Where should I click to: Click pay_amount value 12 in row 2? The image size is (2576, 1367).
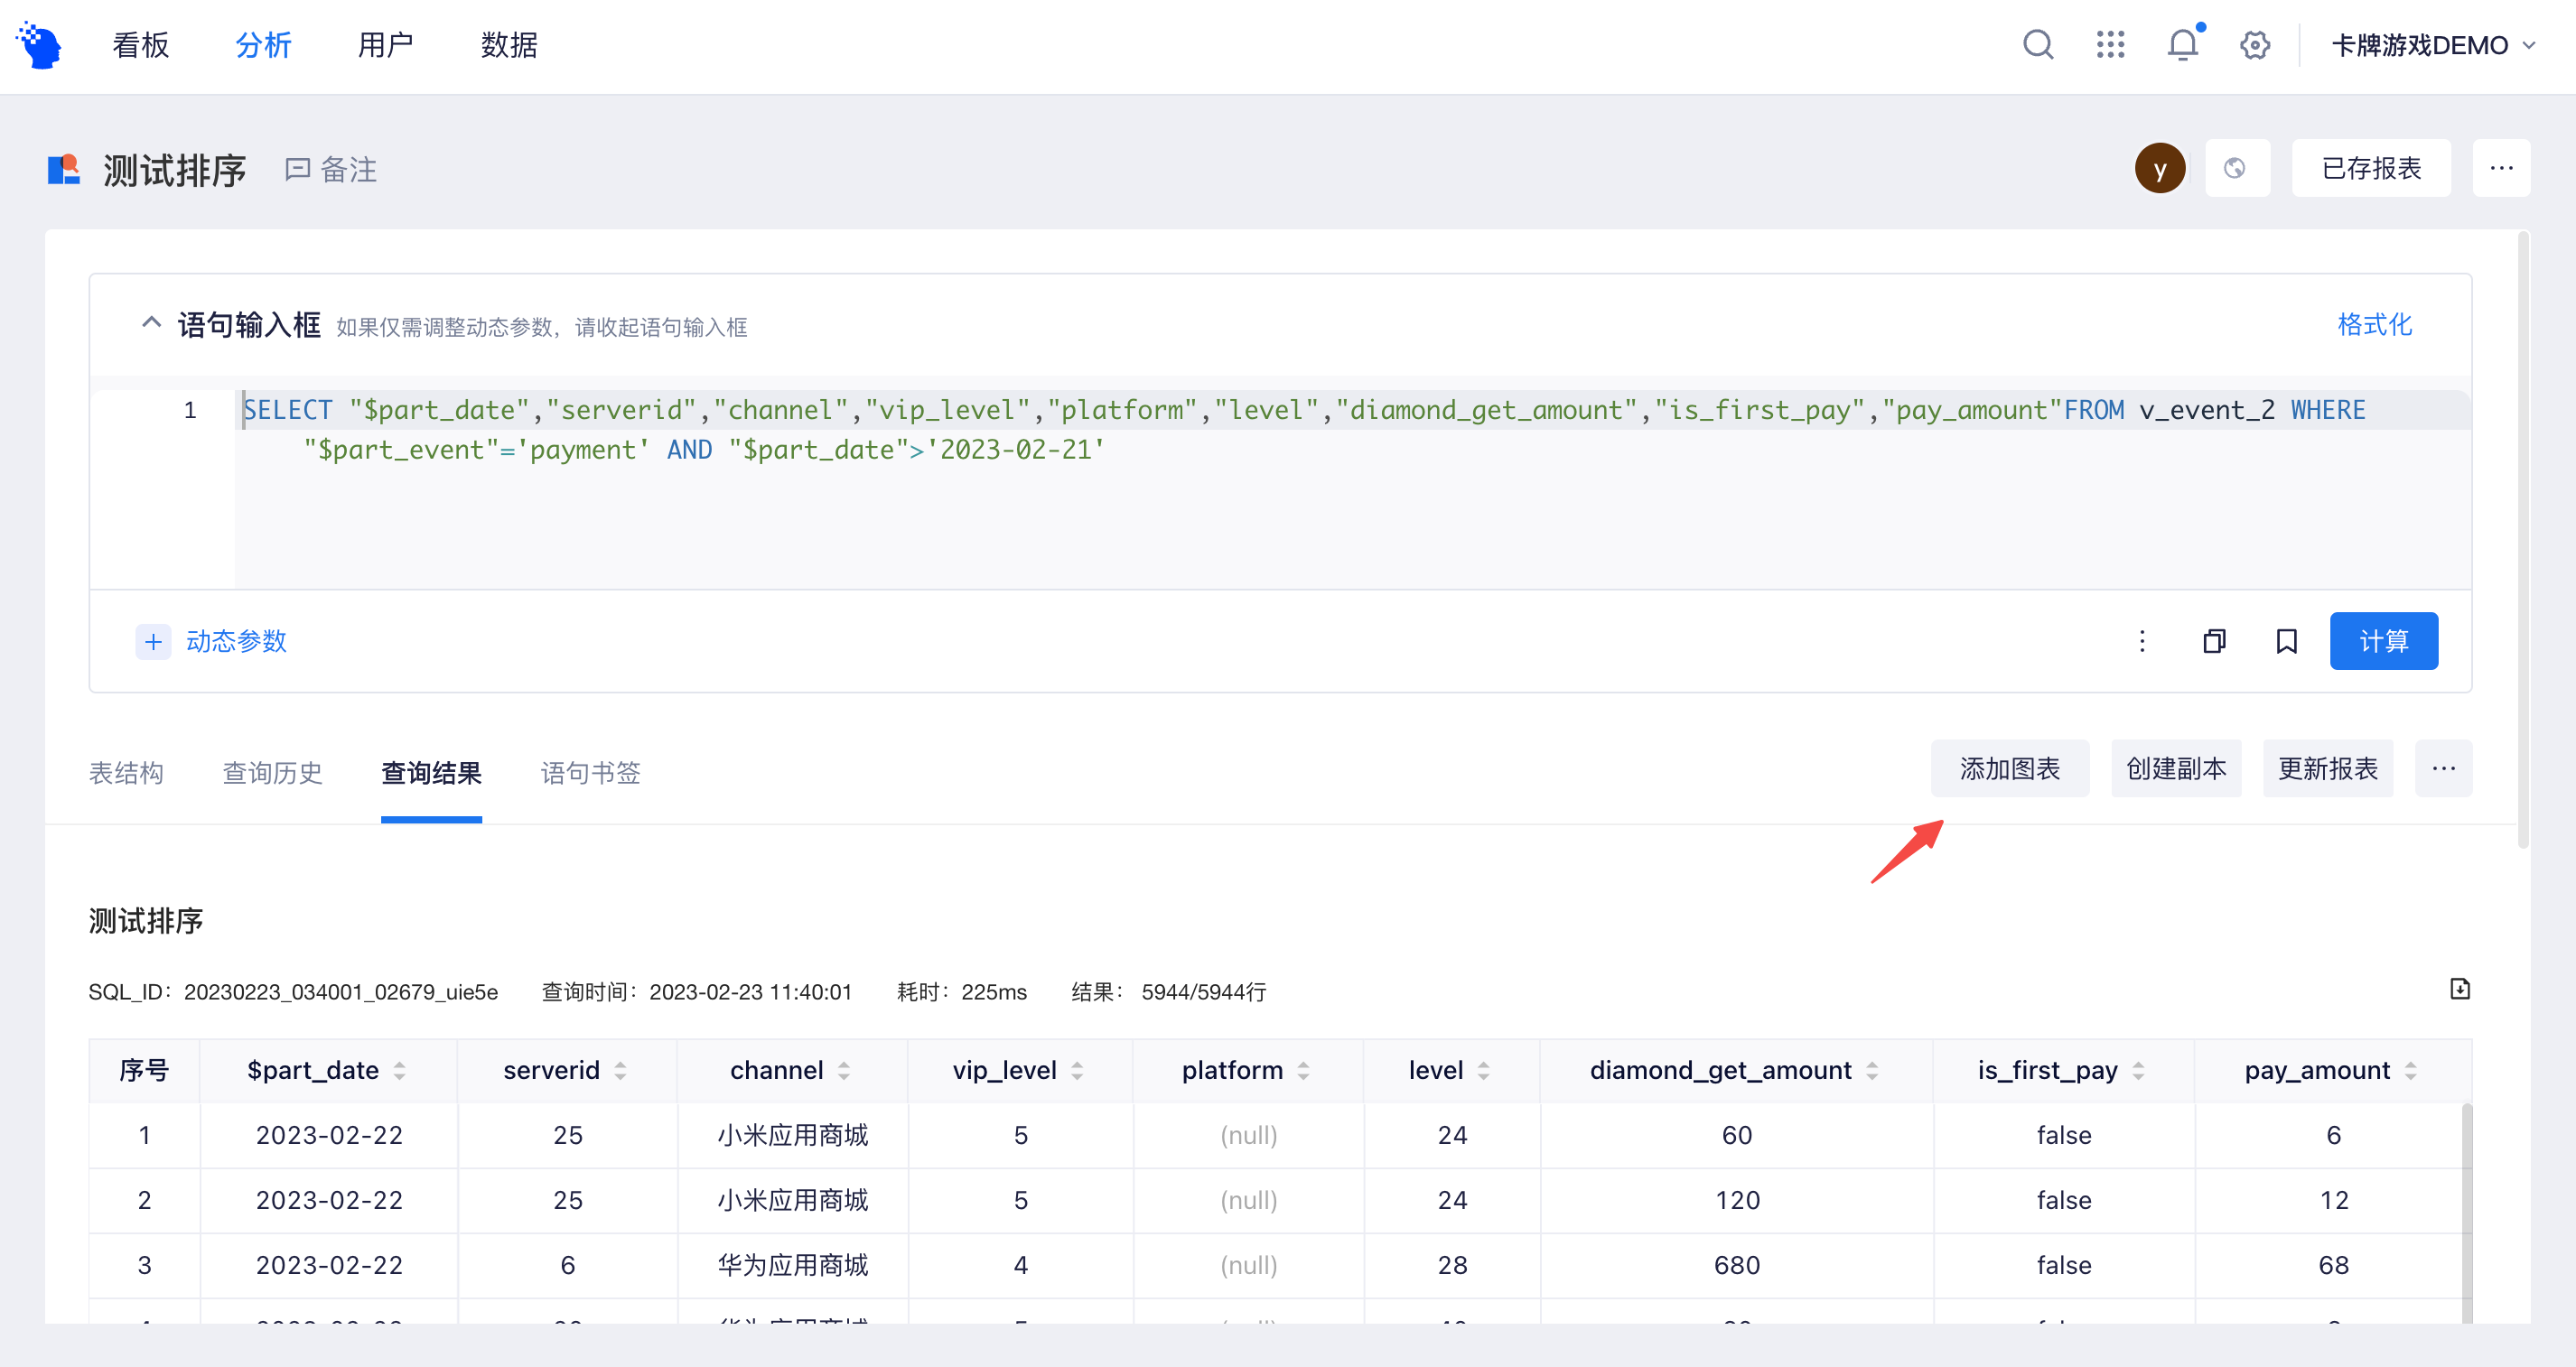(2334, 1200)
